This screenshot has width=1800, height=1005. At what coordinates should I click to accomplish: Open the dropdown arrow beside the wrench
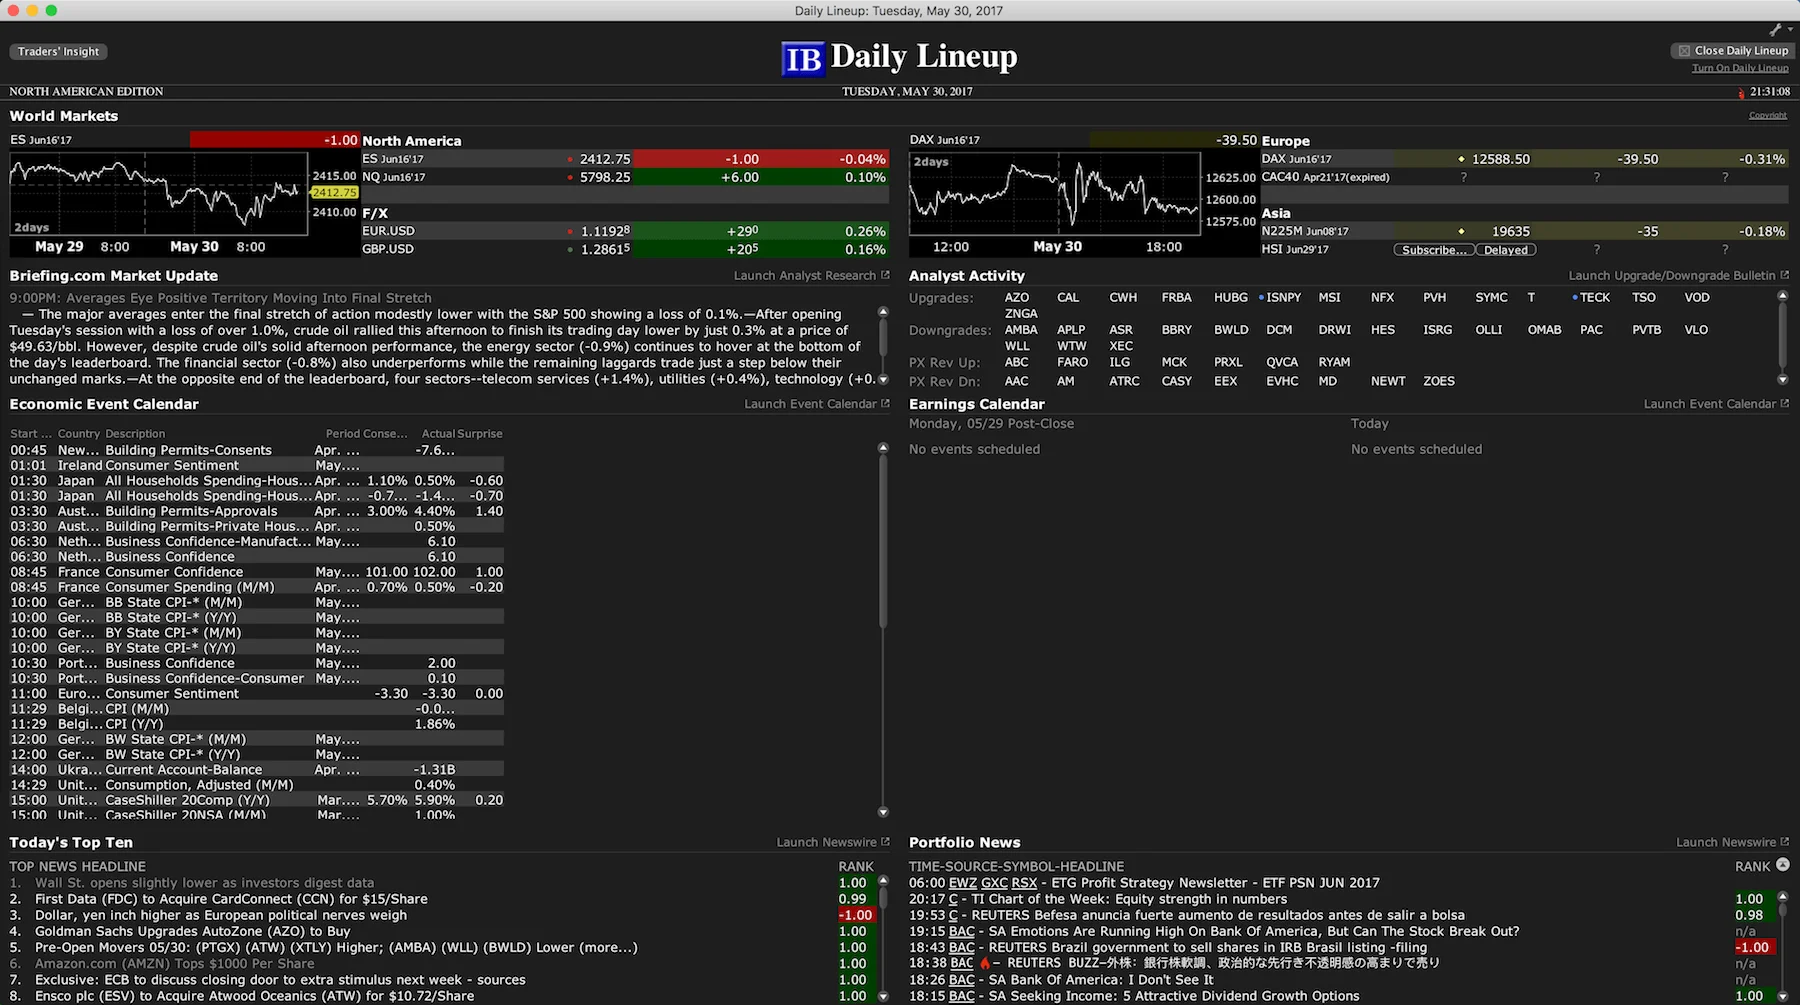tap(1790, 30)
